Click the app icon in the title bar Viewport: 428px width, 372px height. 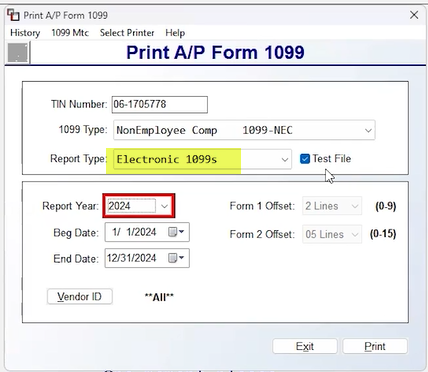click(x=14, y=15)
